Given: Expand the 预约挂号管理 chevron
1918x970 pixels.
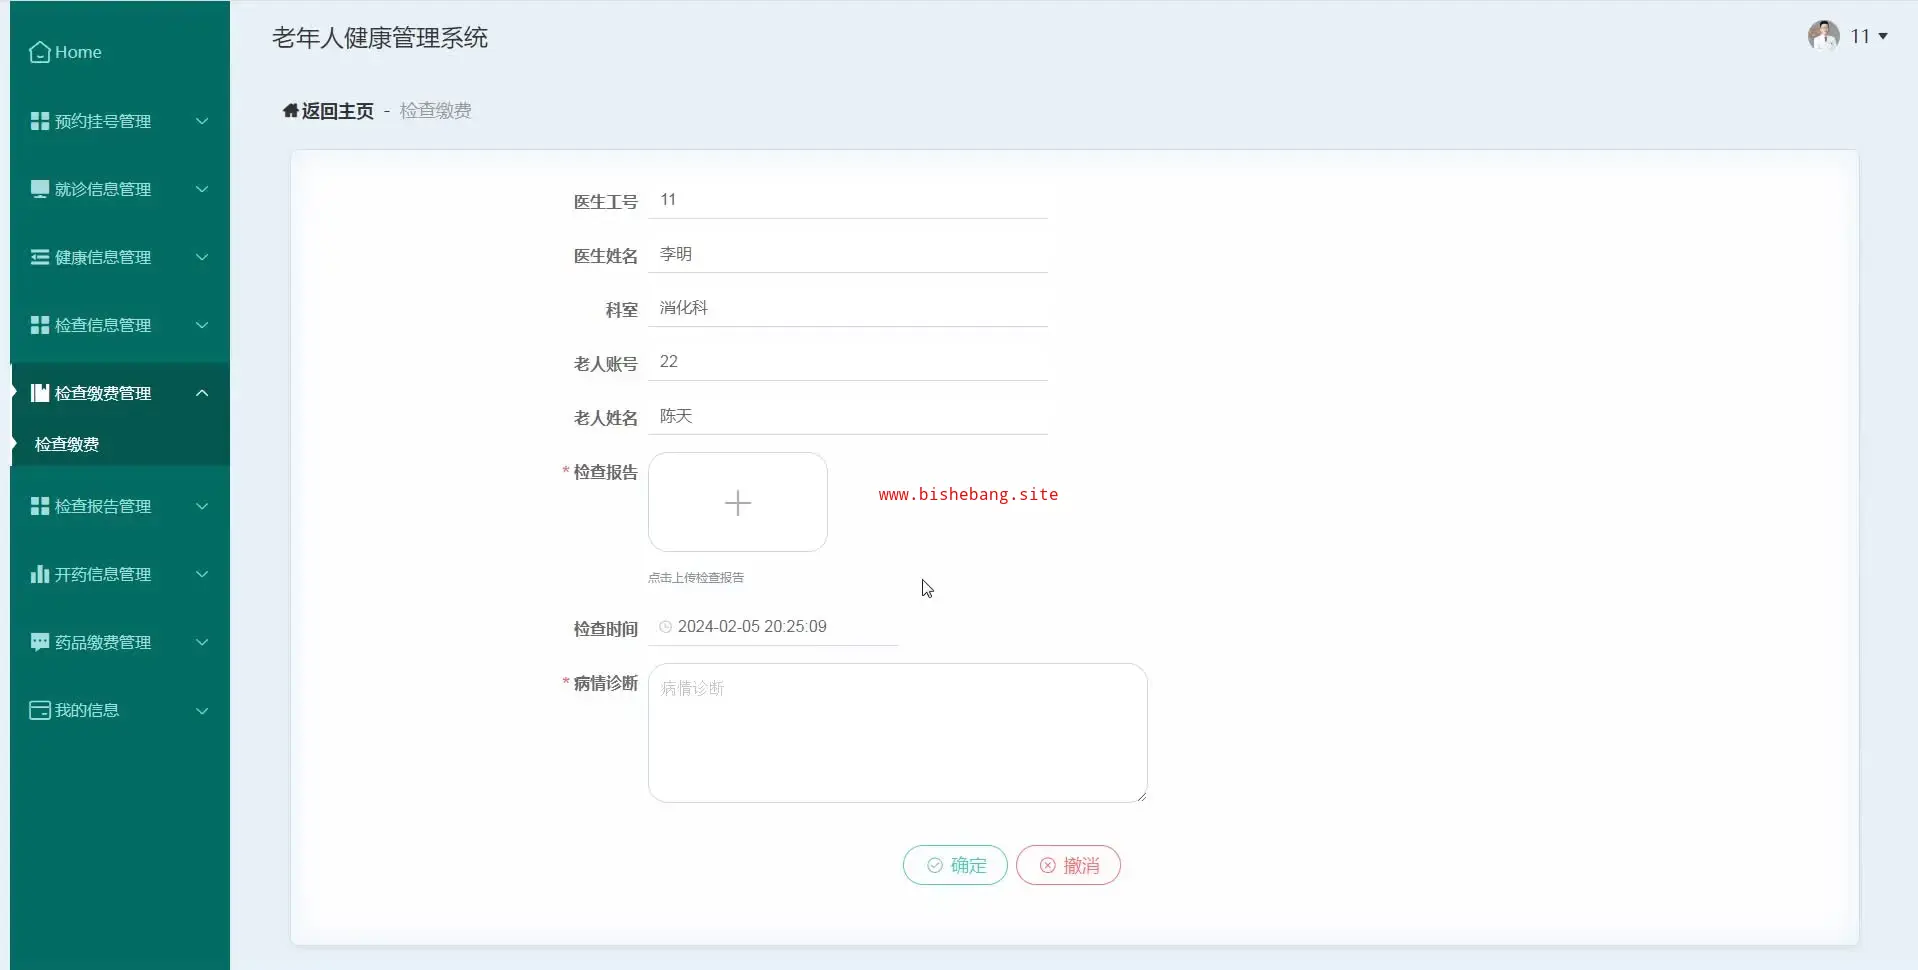Looking at the screenshot, I should coord(202,121).
